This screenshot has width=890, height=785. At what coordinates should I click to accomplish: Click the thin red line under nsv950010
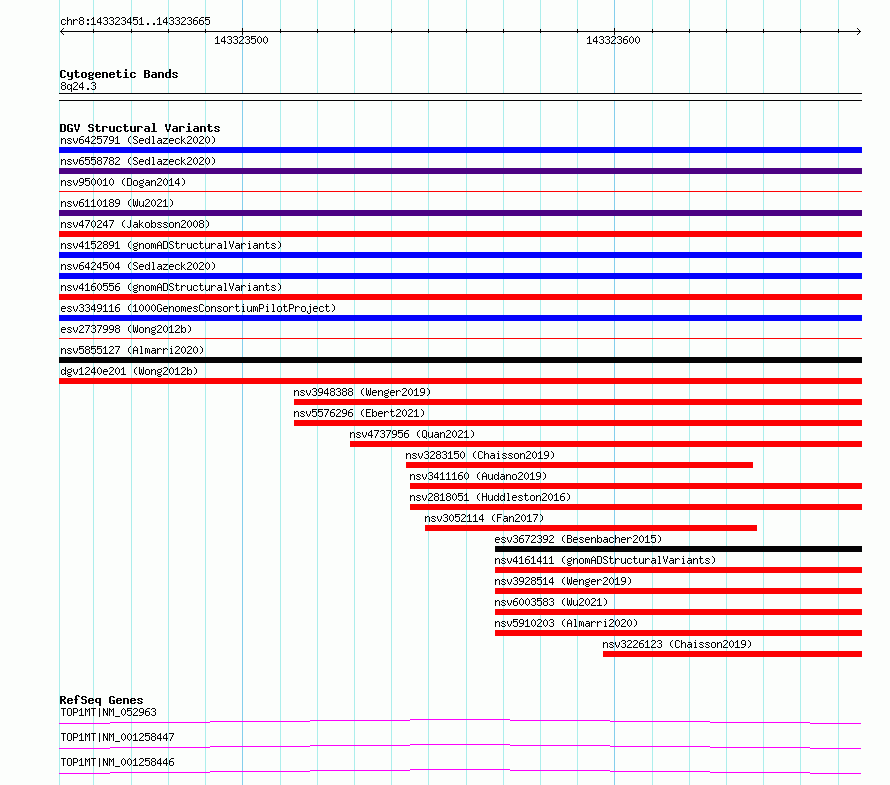coord(460,192)
